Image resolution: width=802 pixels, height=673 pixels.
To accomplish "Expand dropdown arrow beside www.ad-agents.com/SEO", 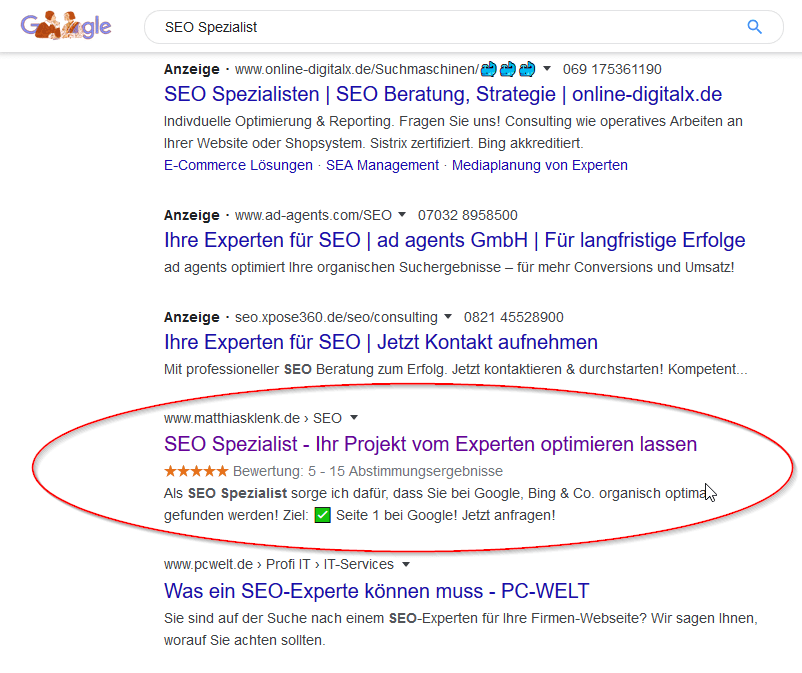I will click(x=402, y=214).
